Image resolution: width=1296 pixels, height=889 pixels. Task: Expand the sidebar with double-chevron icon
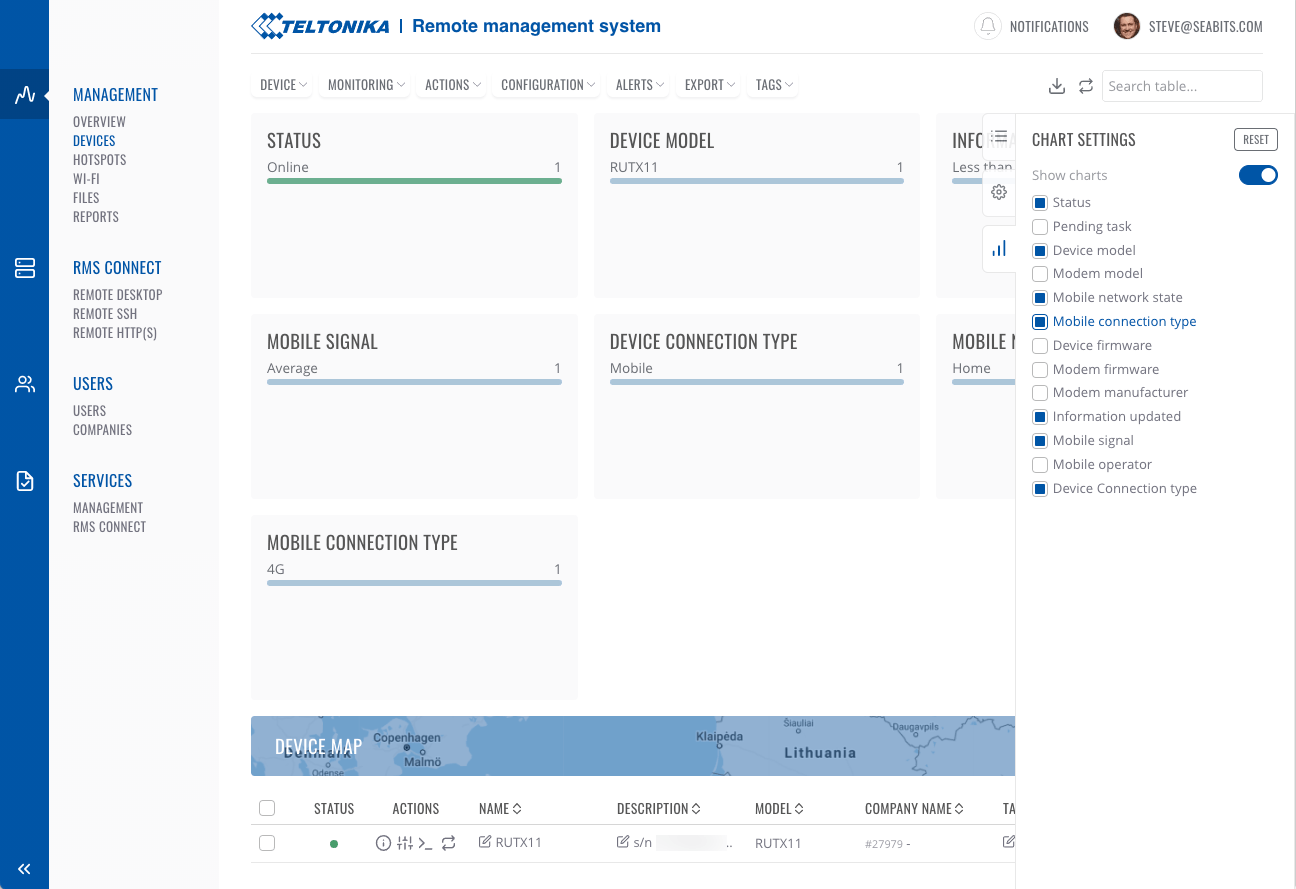[x=24, y=869]
